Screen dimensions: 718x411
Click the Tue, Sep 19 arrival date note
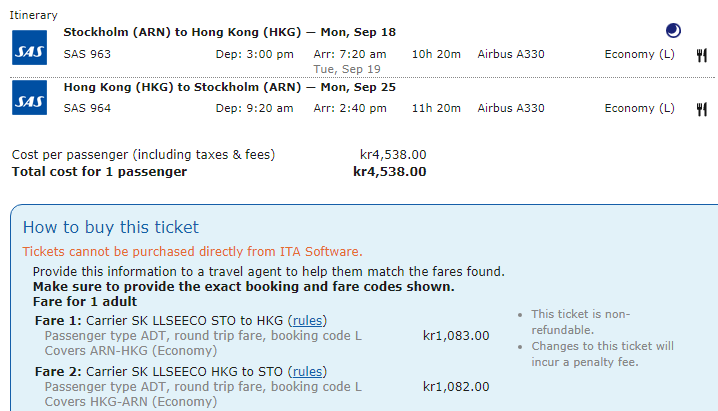[349, 69]
